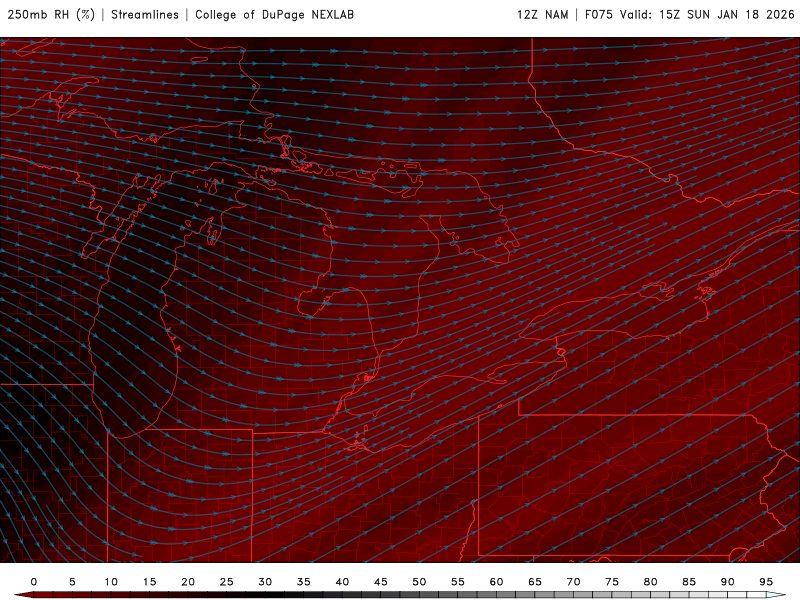Click the colorbar label "85"
800x600 pixels.
(689, 582)
